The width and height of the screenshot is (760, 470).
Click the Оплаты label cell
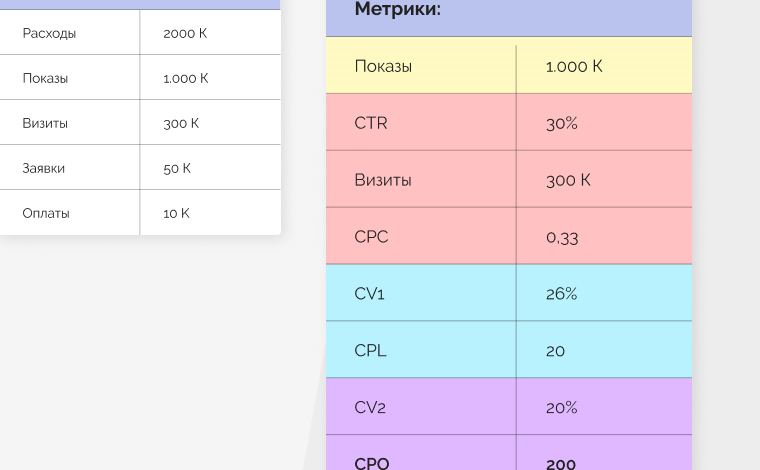(x=46, y=213)
